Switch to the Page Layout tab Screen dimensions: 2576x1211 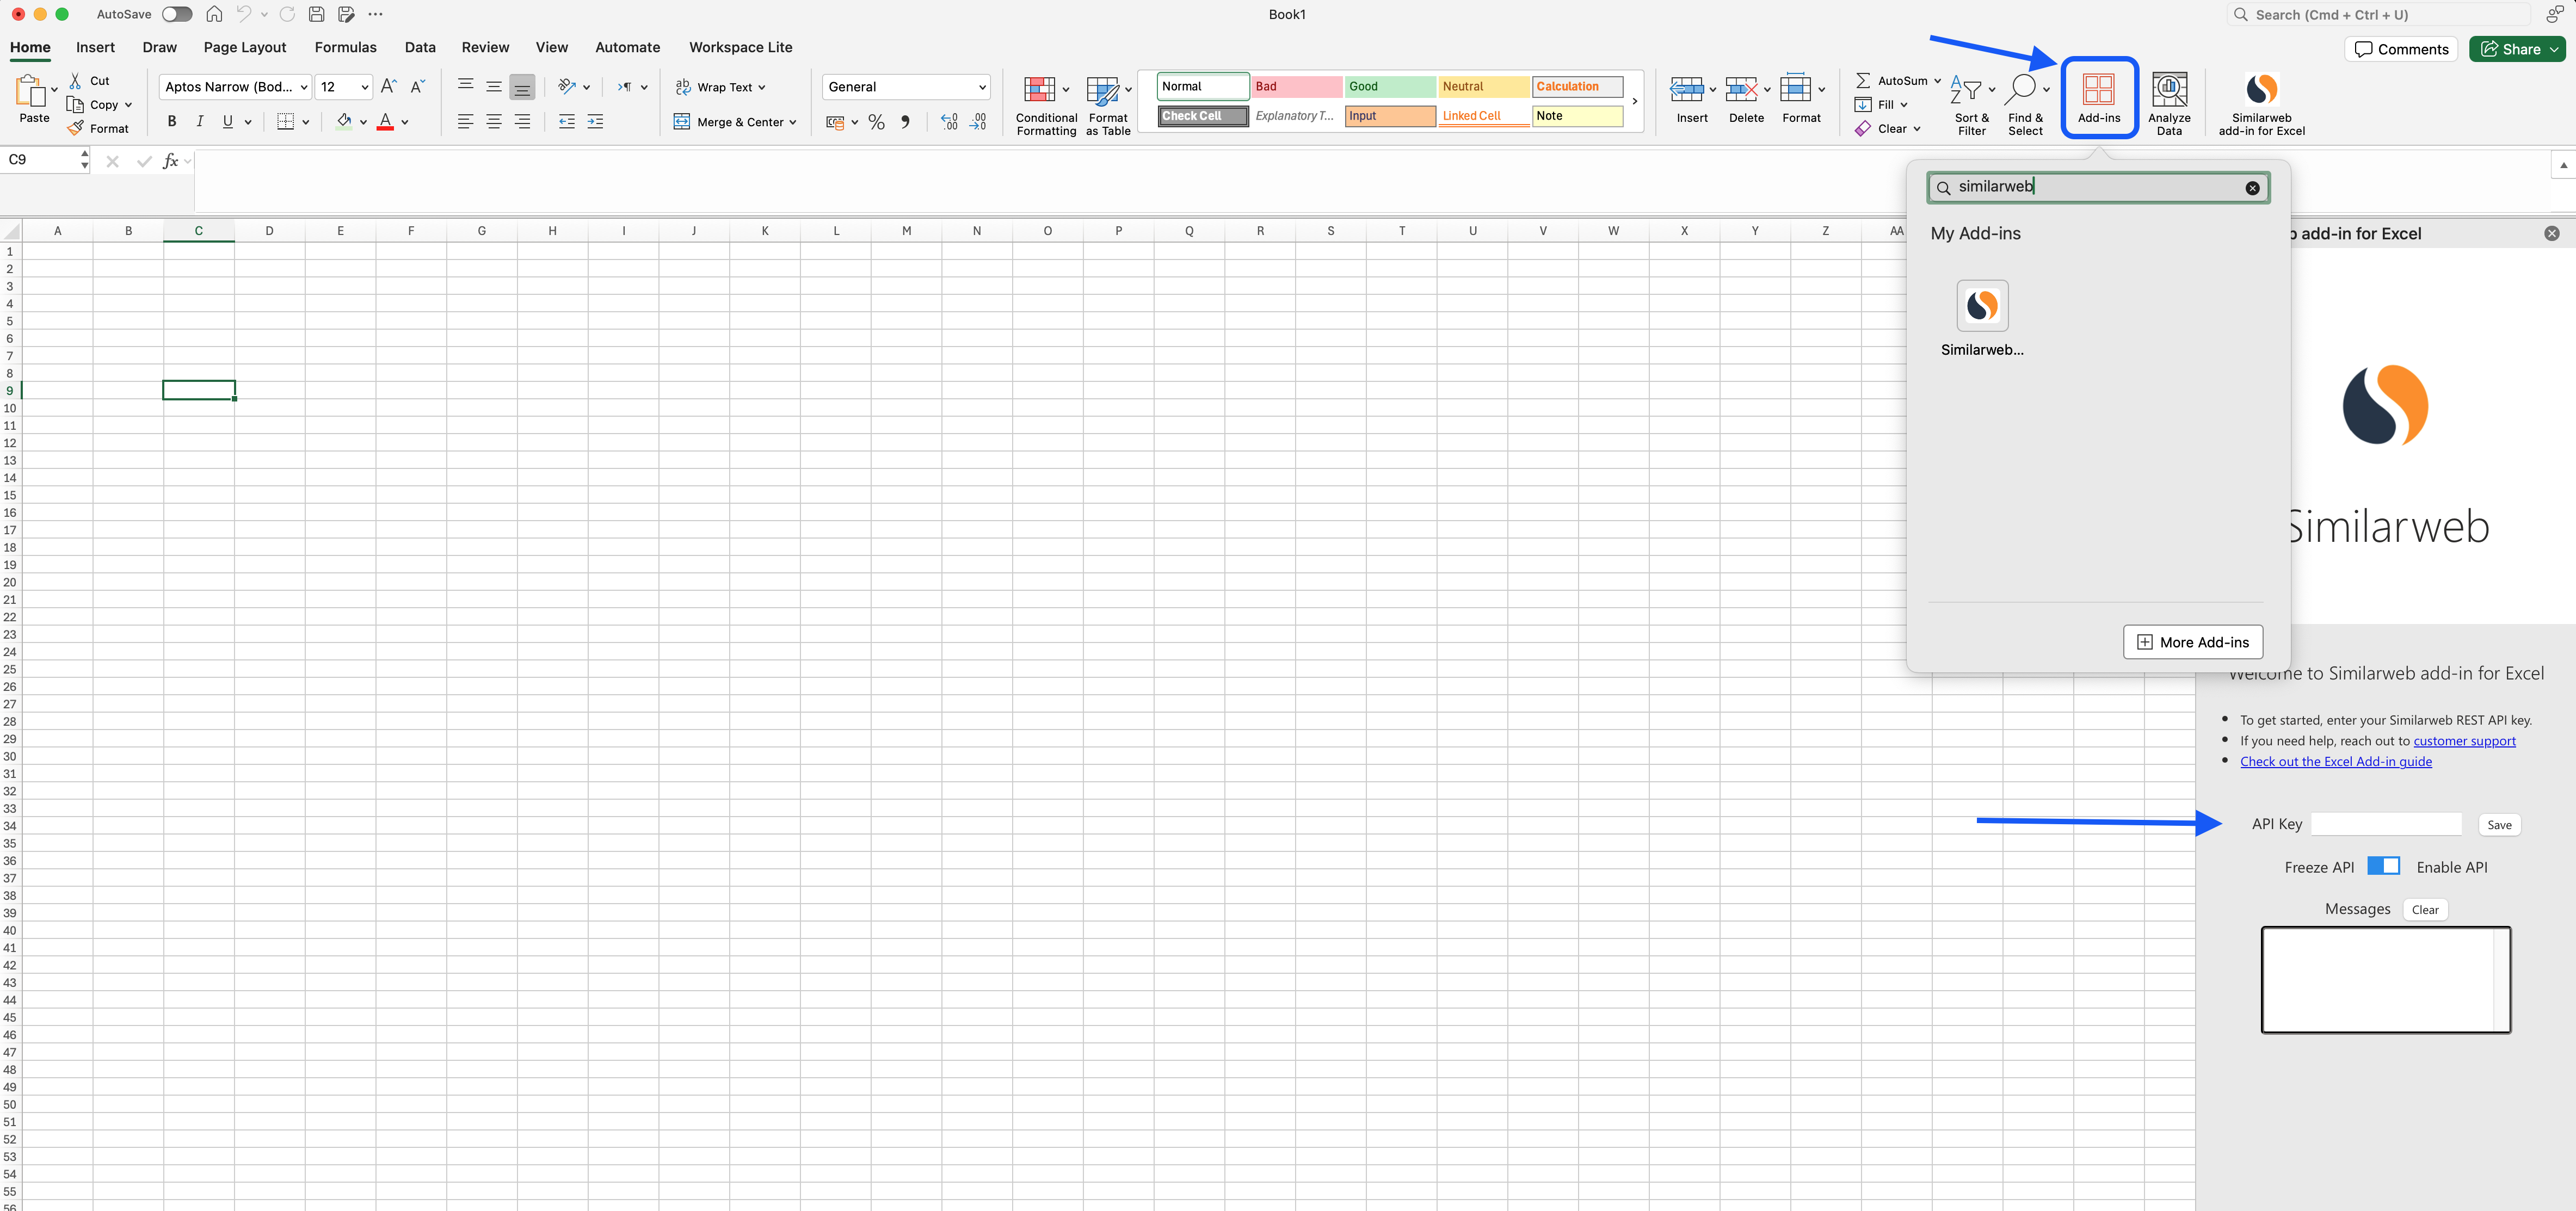point(245,47)
